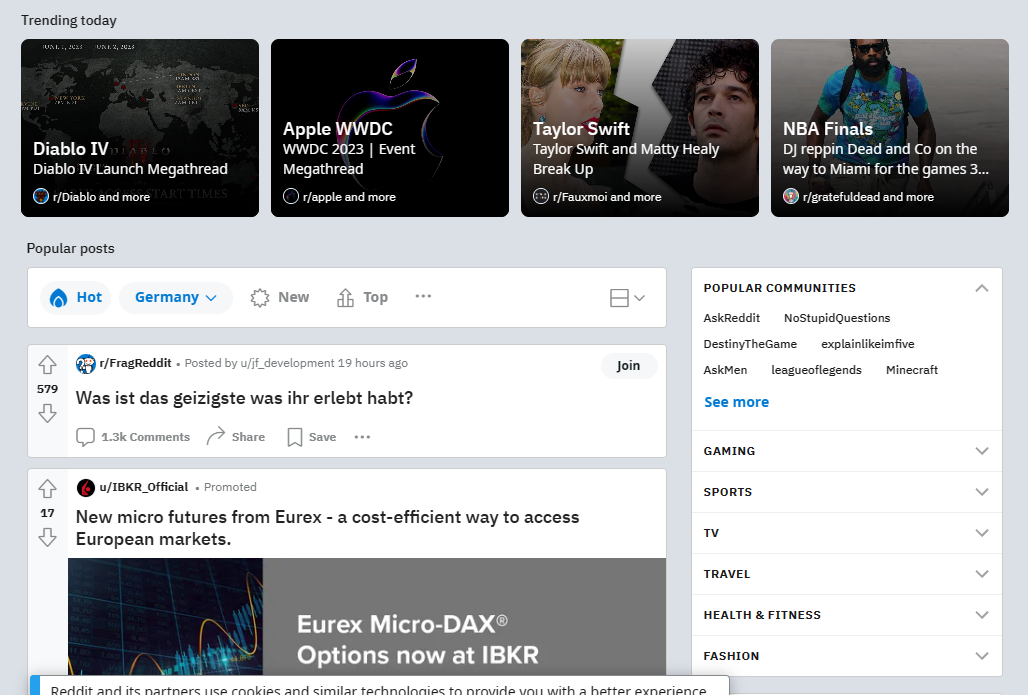Open comments icon on FragReddit post
Screen dimensions: 1028x695
pyautogui.click(x=85, y=437)
